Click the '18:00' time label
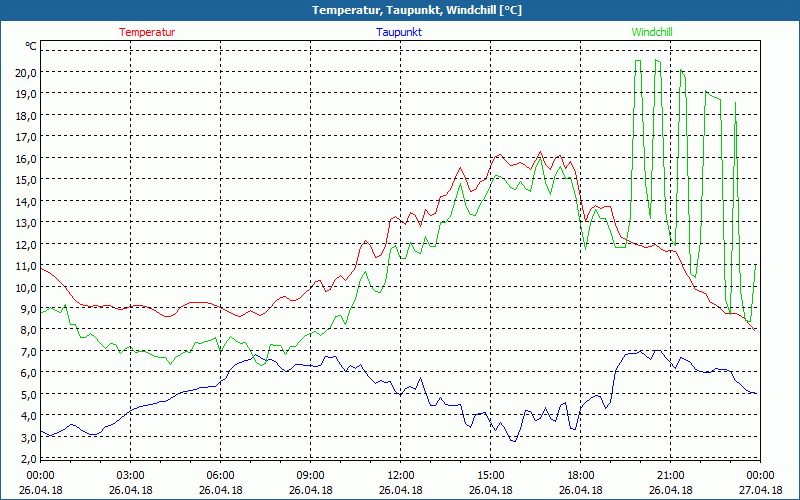This screenshot has height=500, width=800. tap(581, 476)
